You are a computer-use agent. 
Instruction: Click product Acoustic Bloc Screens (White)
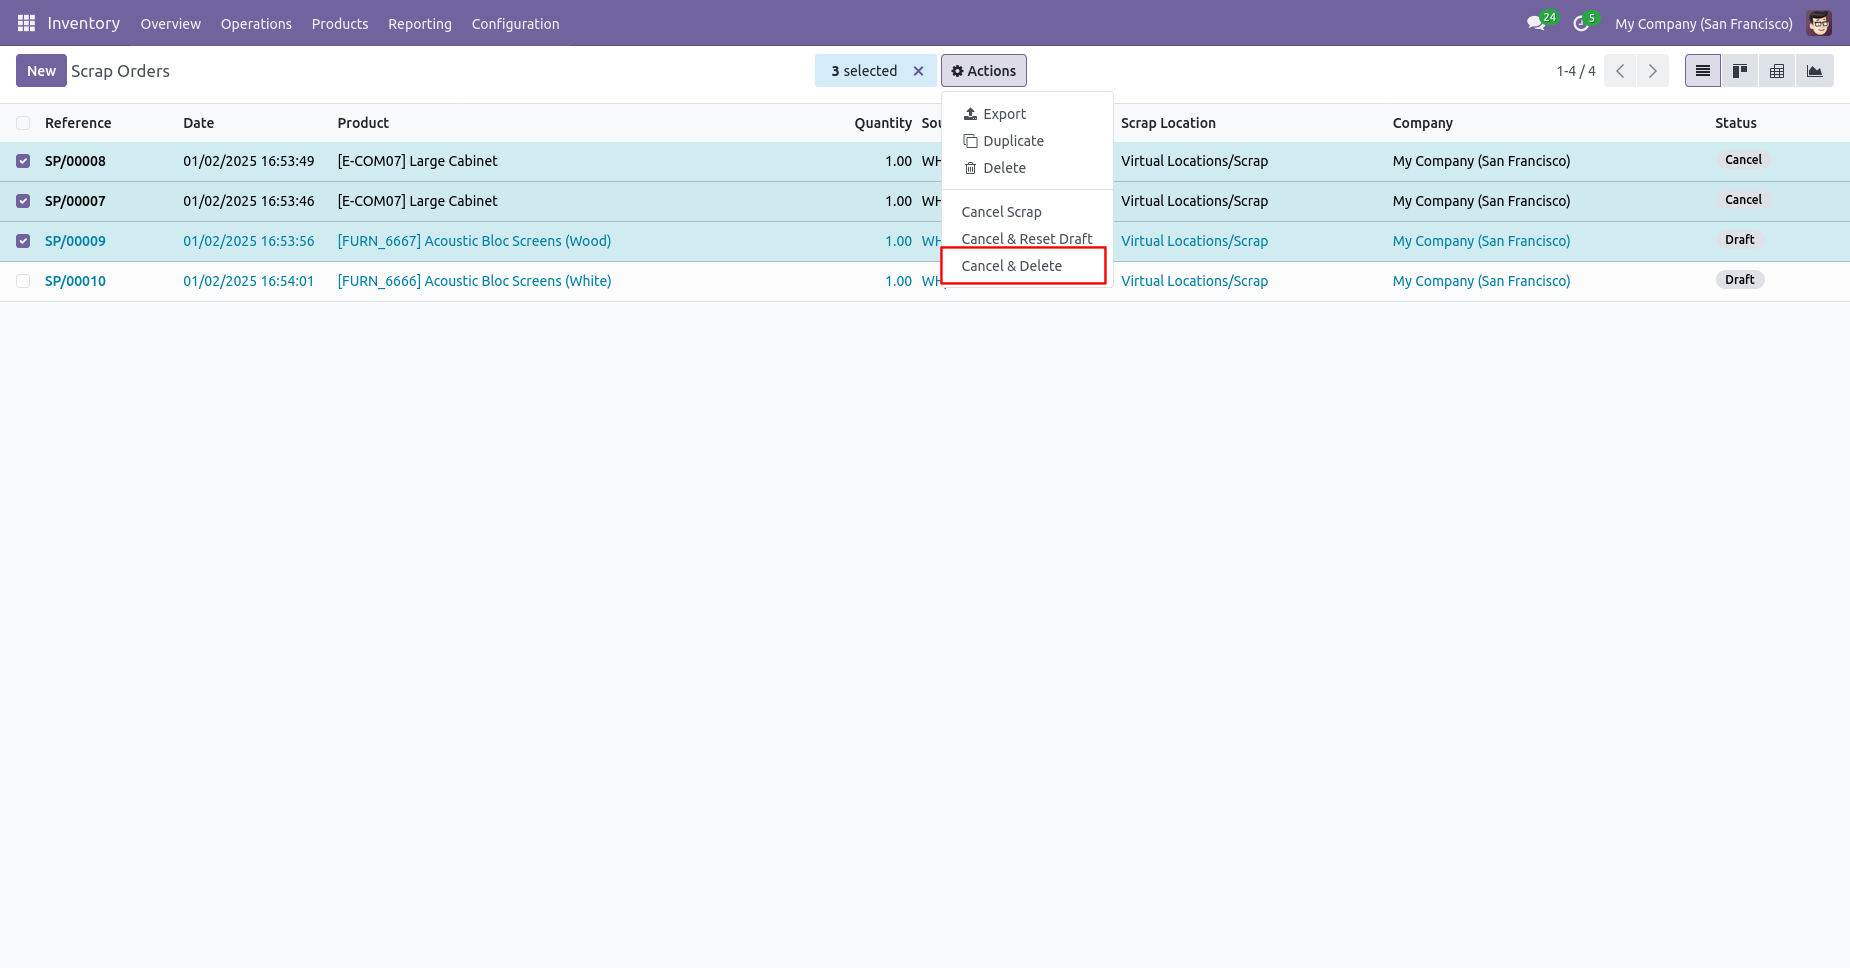[x=474, y=281]
